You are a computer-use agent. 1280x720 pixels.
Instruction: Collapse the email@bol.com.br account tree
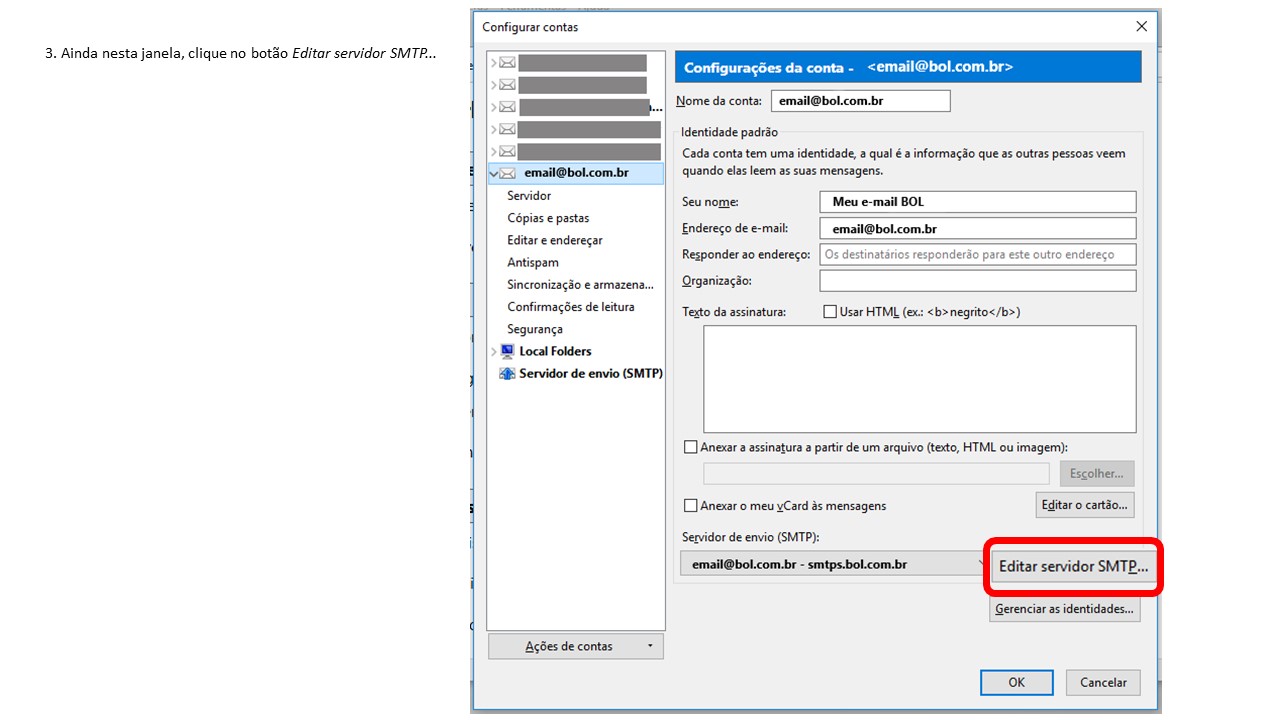[494, 173]
